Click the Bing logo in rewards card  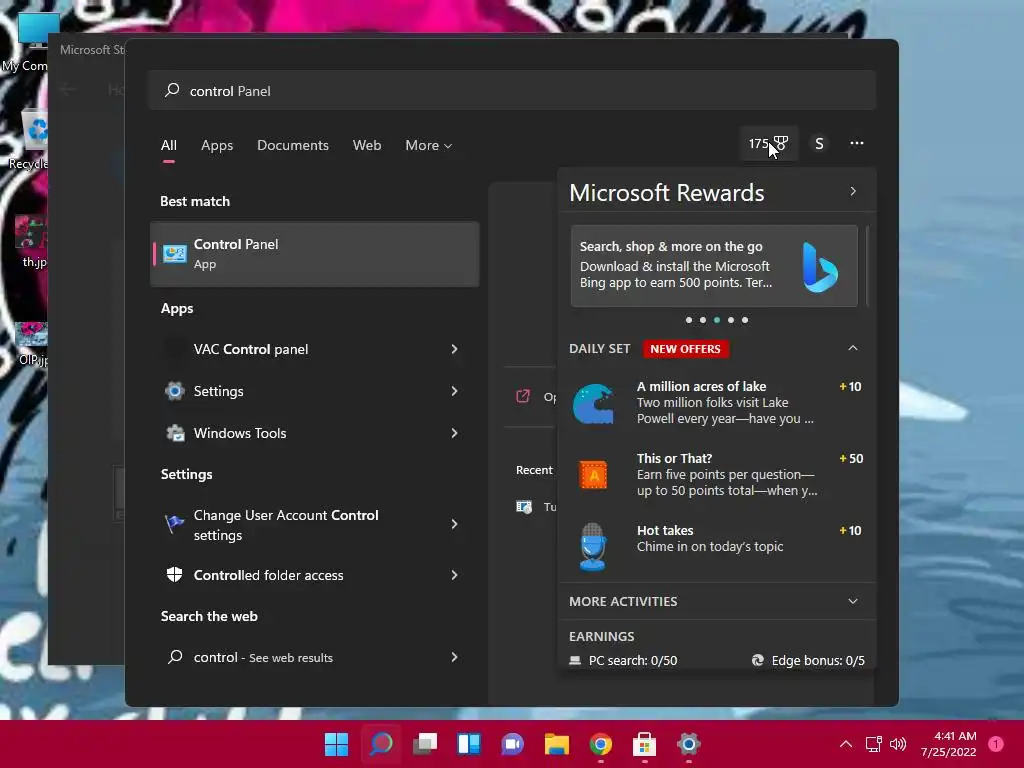coord(820,266)
